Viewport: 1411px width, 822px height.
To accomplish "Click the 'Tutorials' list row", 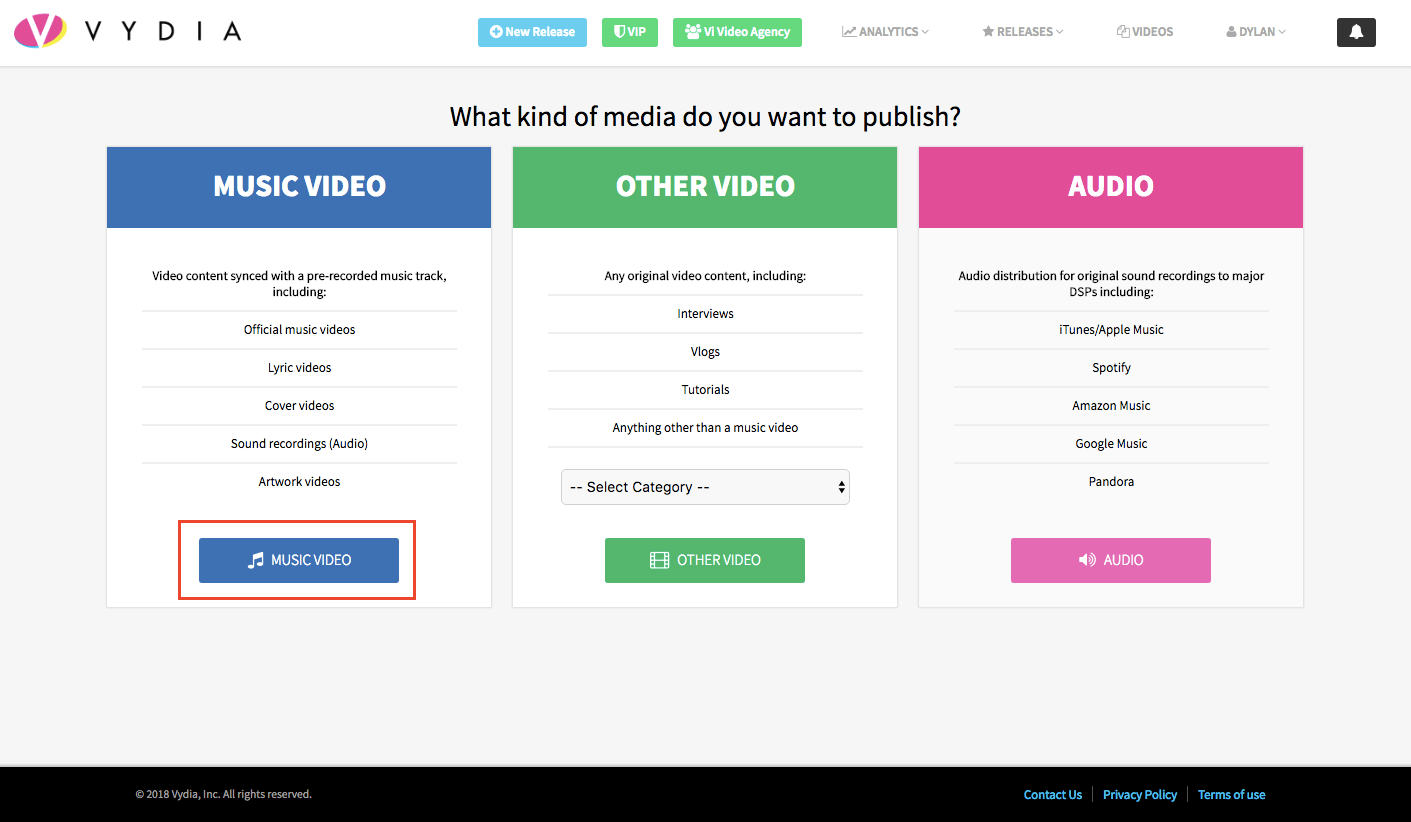I will point(705,390).
